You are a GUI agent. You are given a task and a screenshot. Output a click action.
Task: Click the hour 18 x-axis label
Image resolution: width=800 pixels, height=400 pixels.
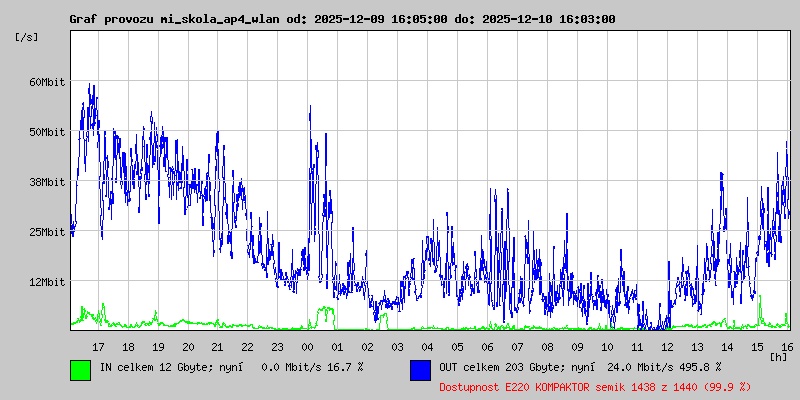coord(128,347)
